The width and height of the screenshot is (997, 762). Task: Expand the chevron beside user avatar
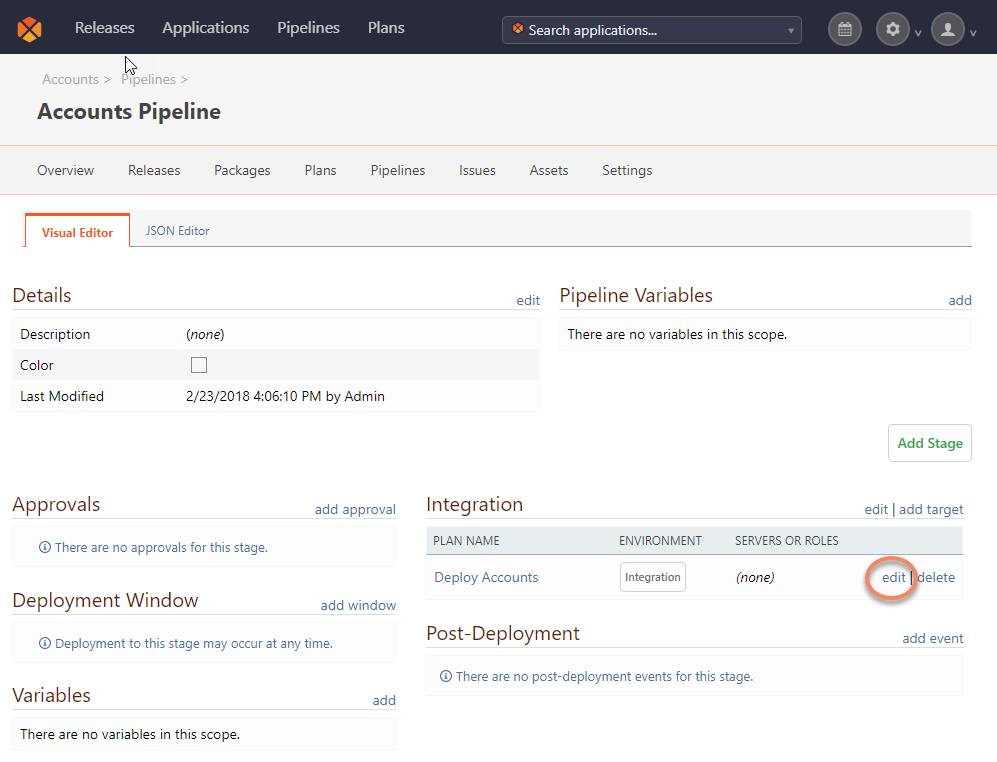coord(973,33)
